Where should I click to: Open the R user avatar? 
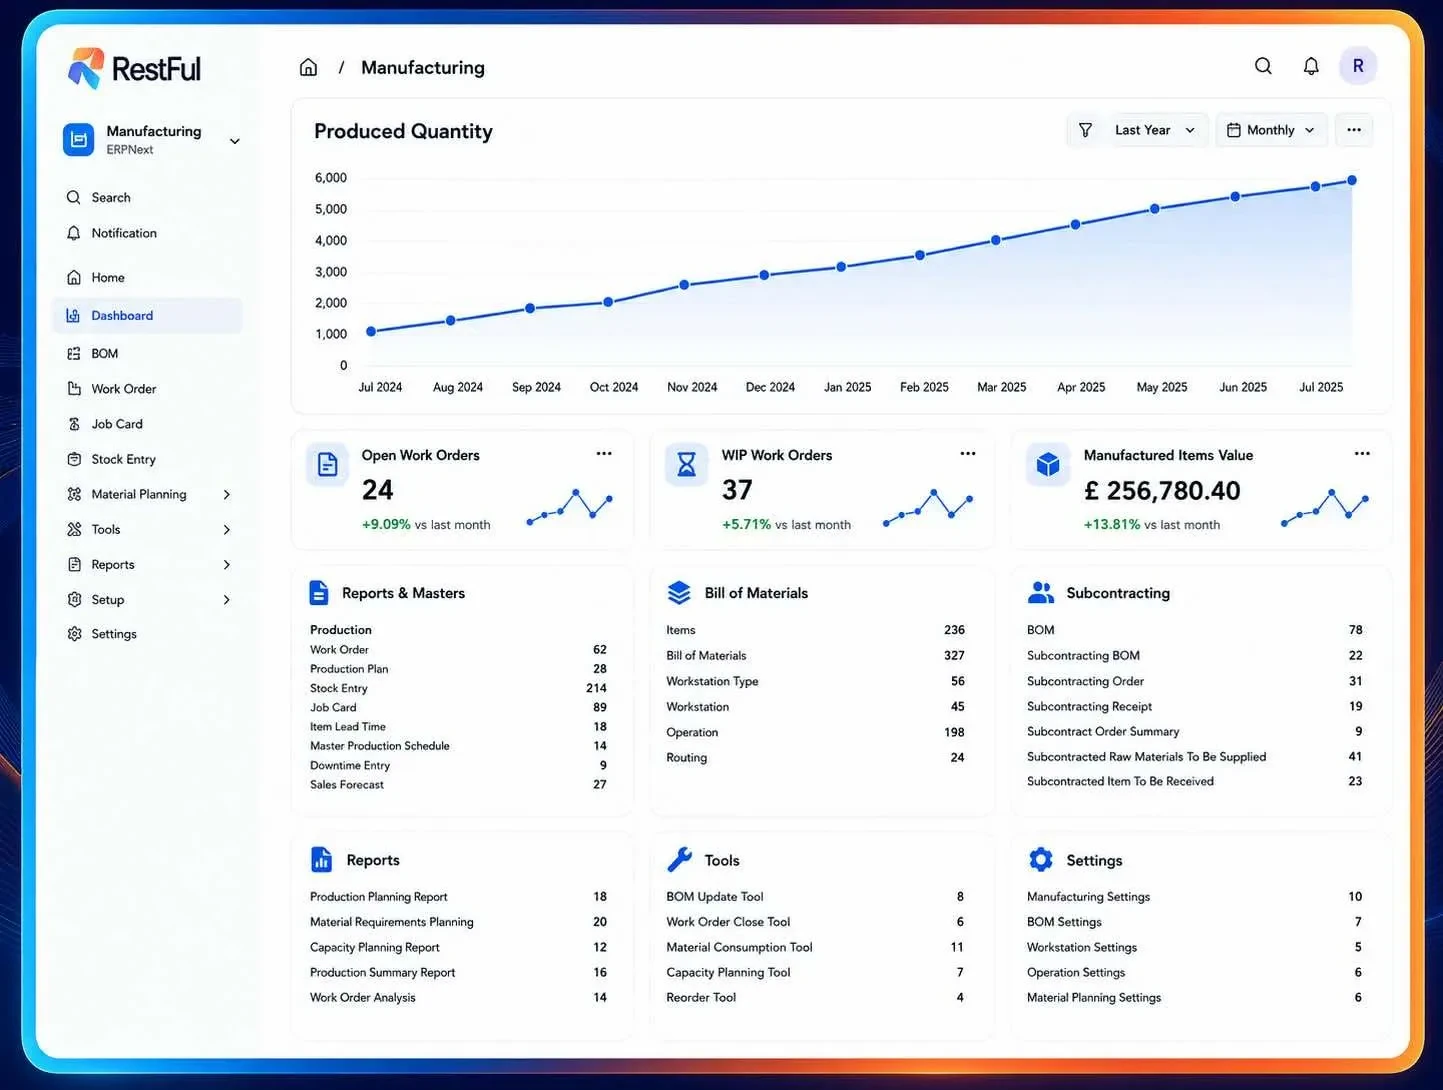pos(1358,66)
